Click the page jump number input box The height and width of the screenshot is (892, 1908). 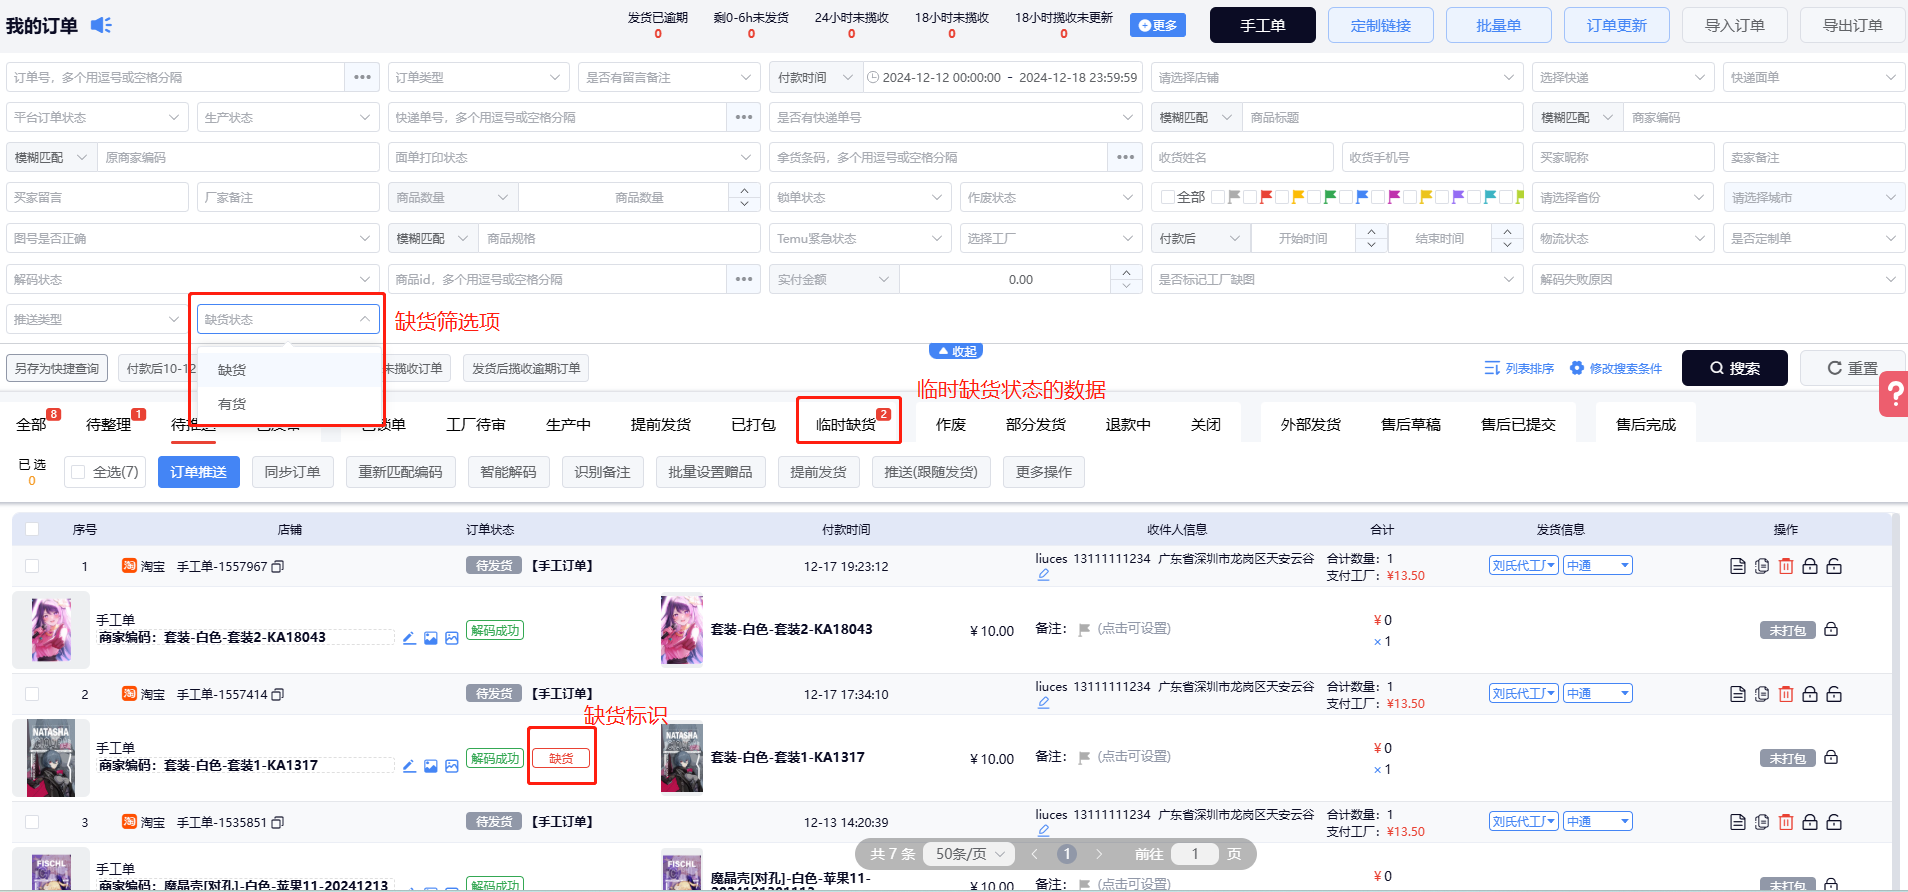click(1194, 854)
